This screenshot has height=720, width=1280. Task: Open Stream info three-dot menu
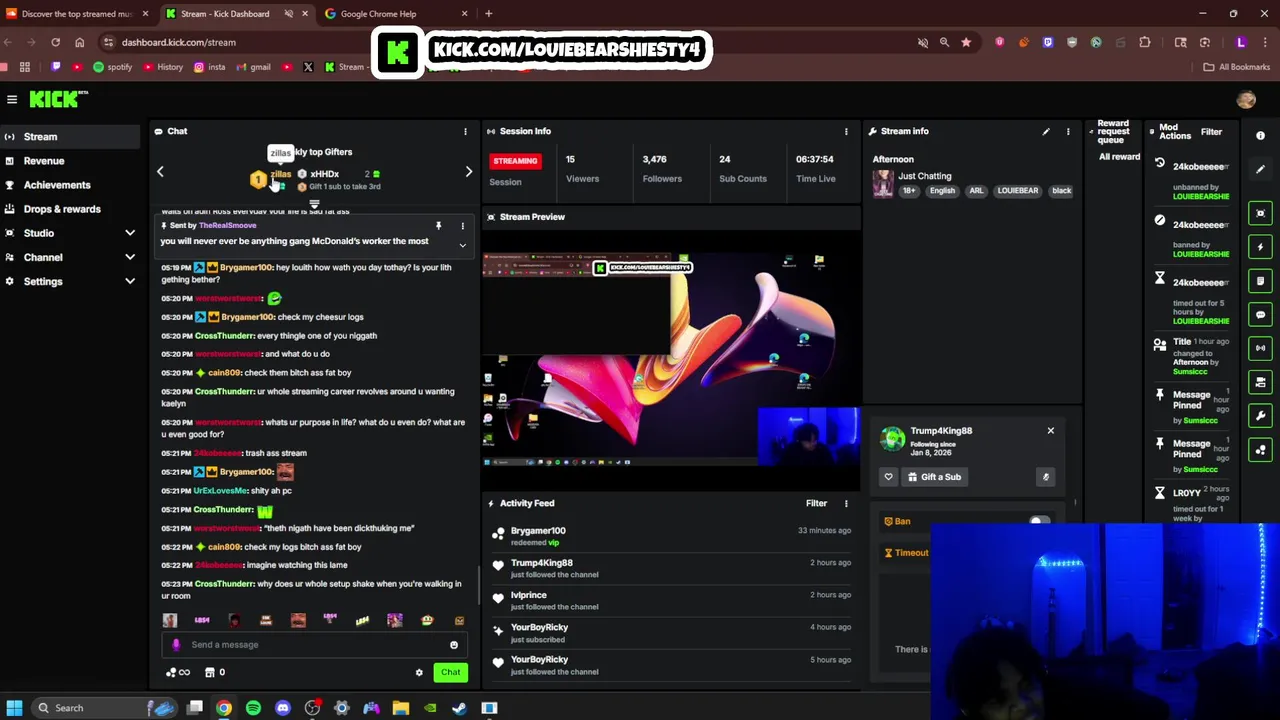(x=1068, y=131)
